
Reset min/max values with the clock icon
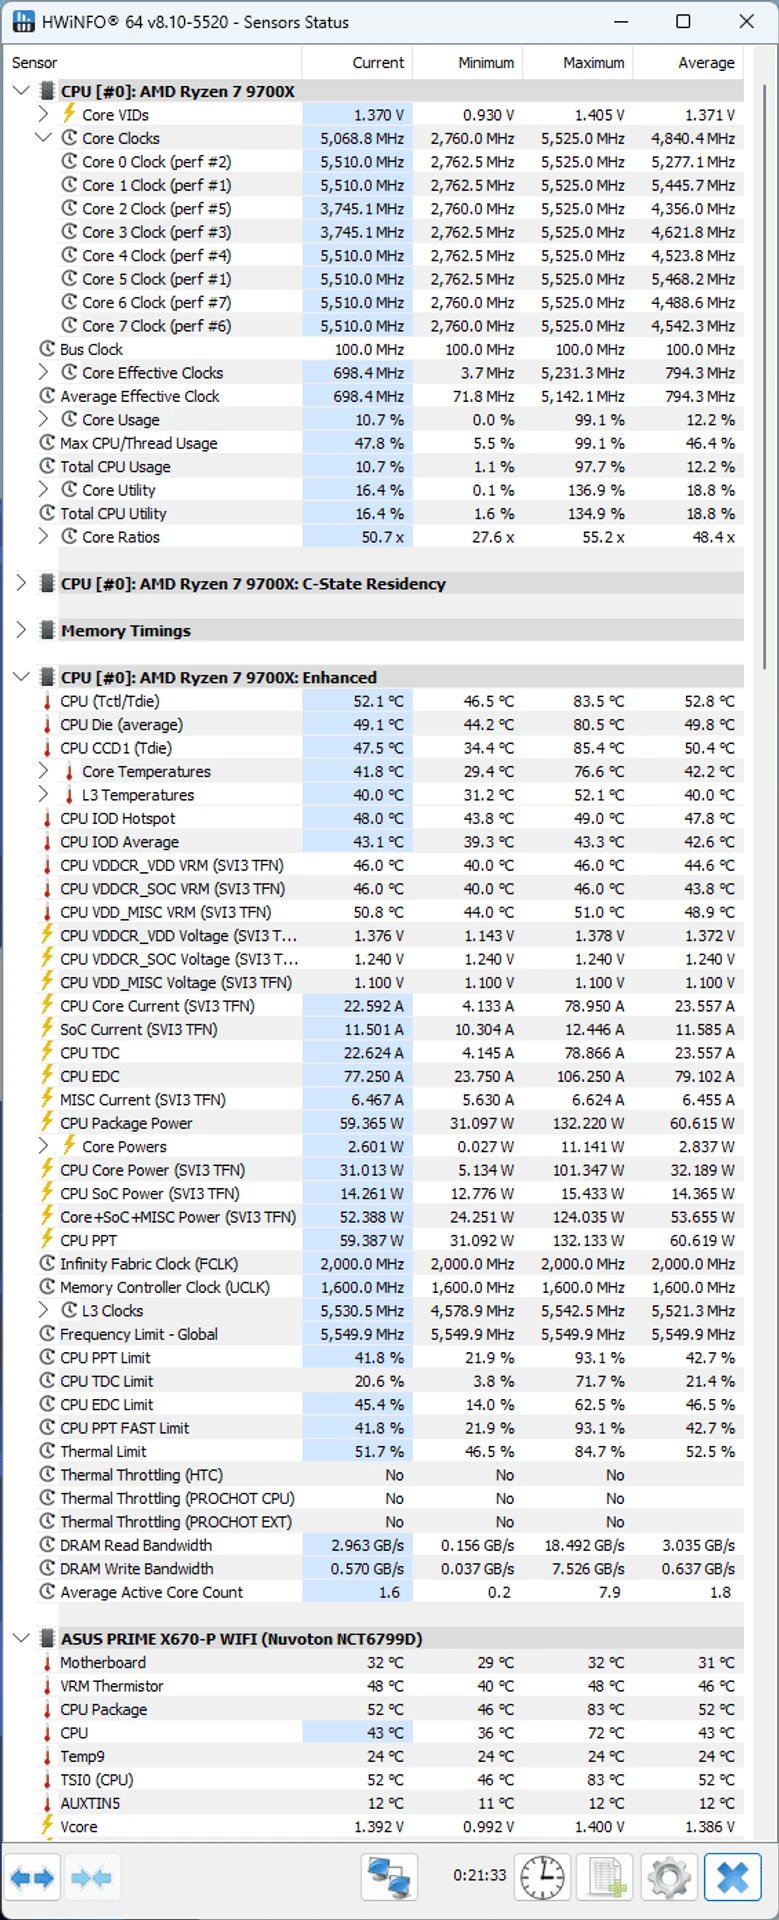tap(542, 1877)
